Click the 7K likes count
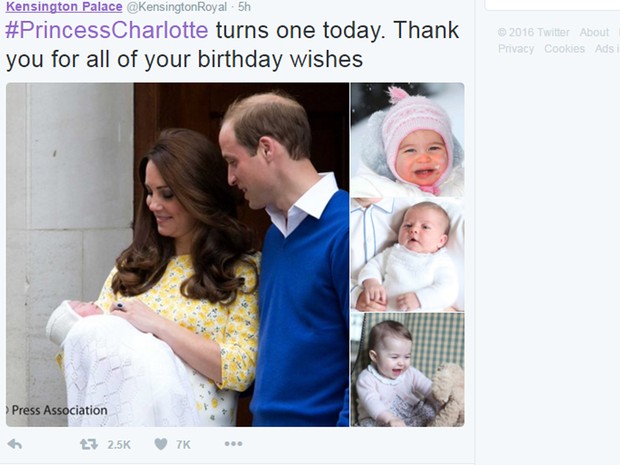Image resolution: width=620 pixels, height=465 pixels. 183,445
